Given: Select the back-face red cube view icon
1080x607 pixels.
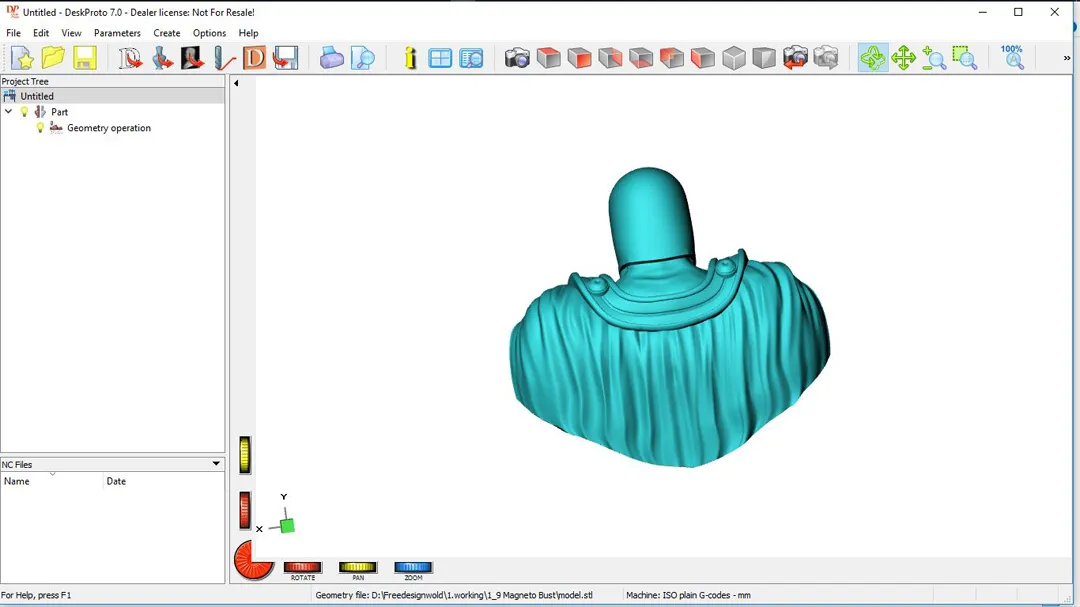Looking at the screenshot, I should (x=610, y=58).
